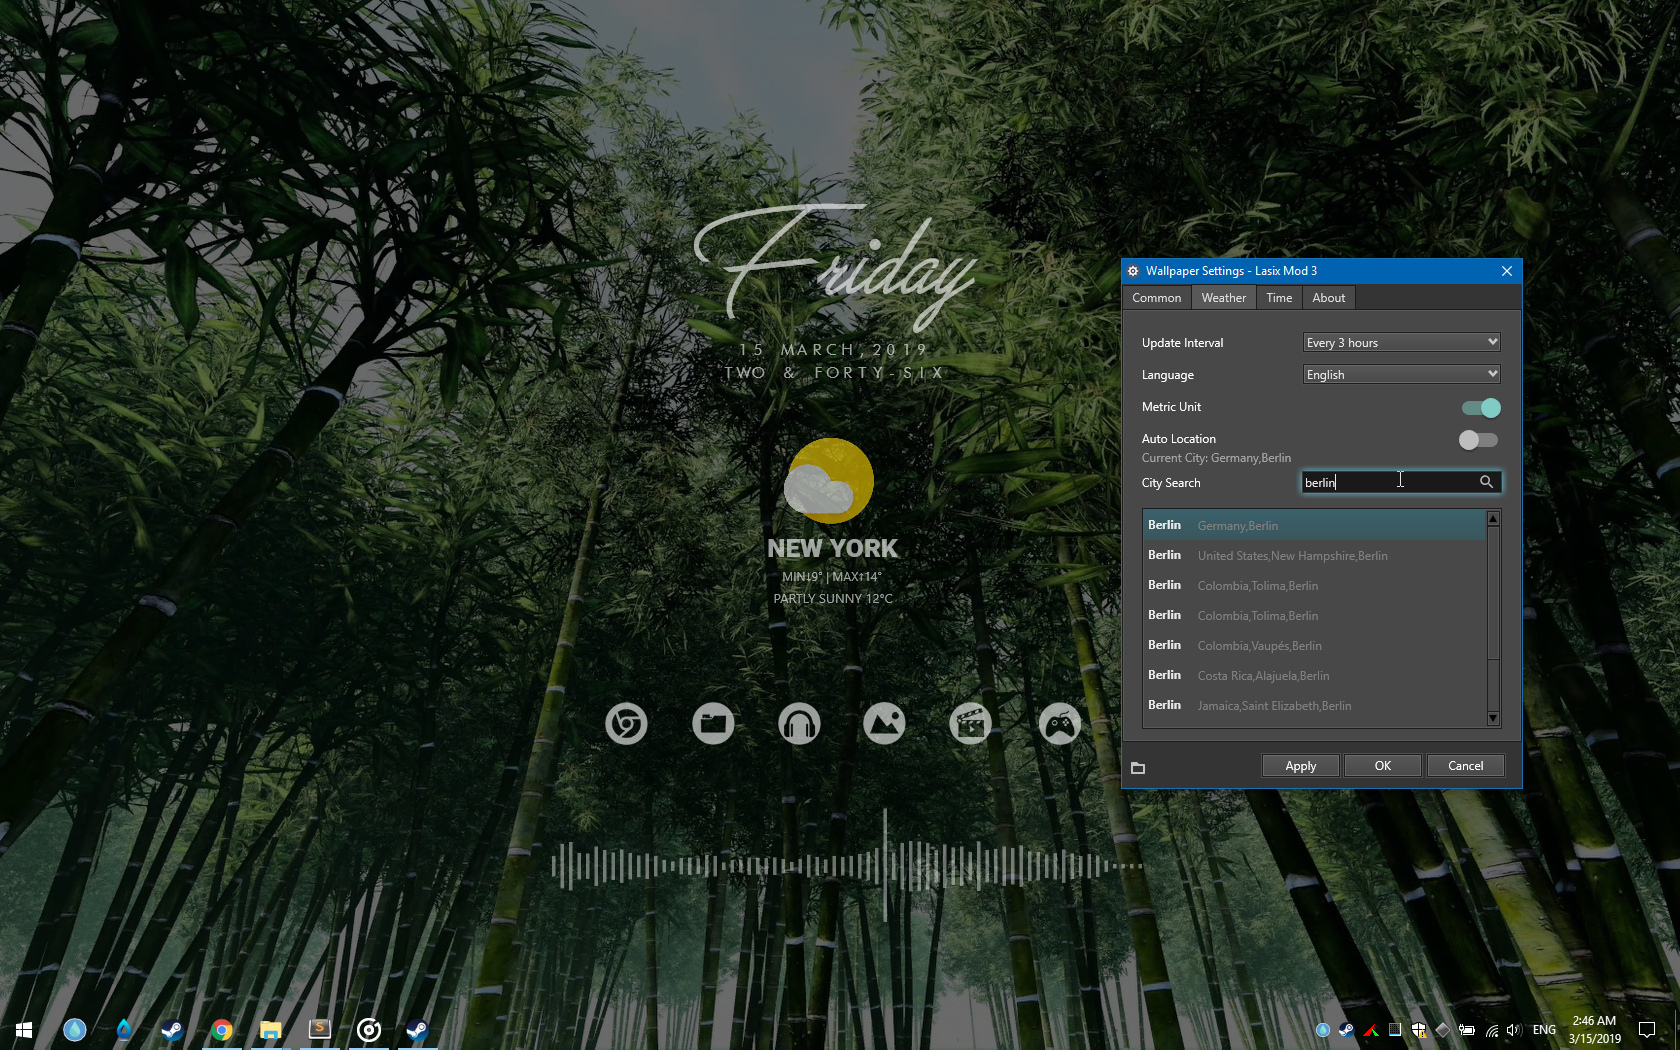Viewport: 1680px width, 1050px height.
Task: Open the music headphones icon on the wallpaper
Action: pos(799,723)
